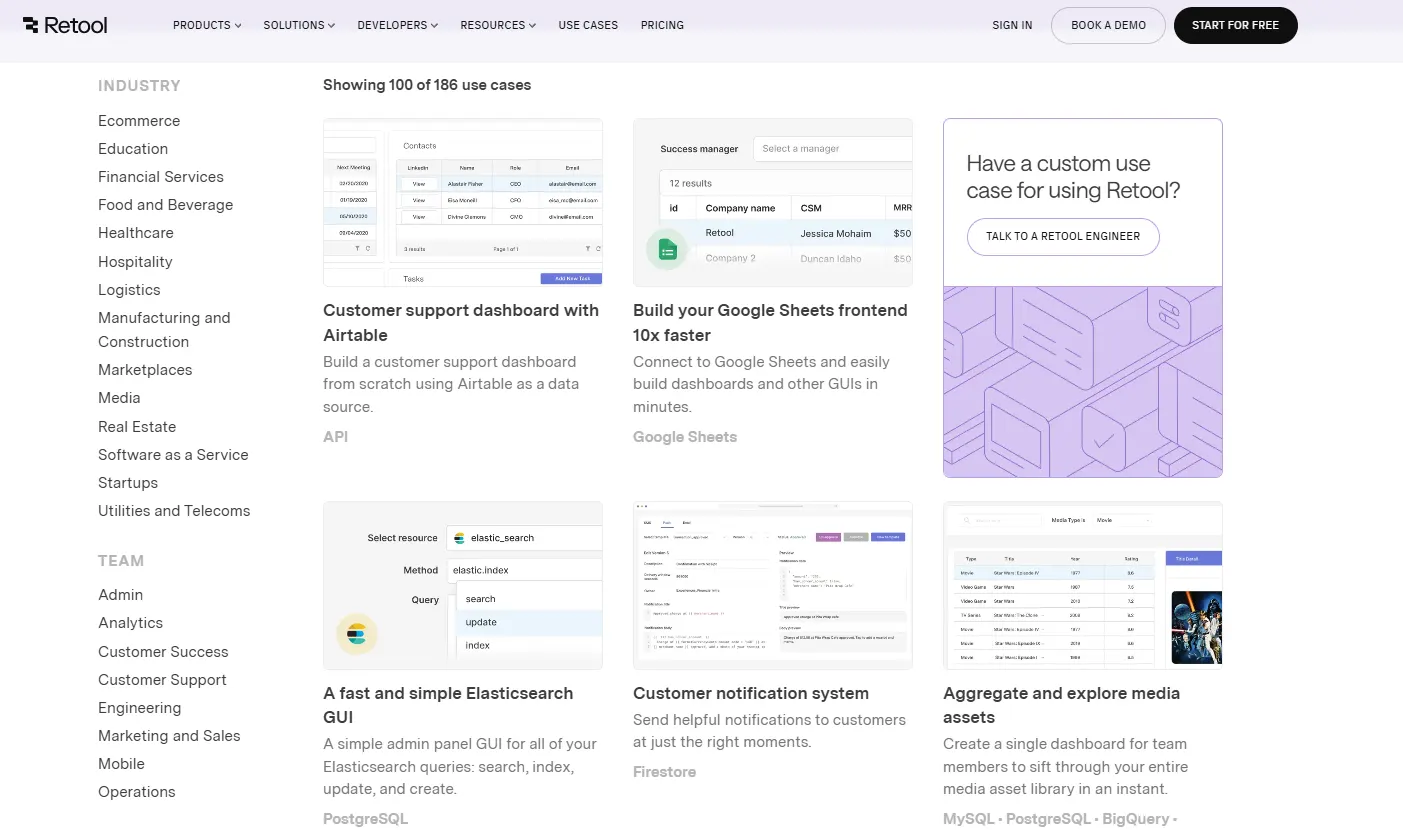
Task: Filter by Mobile team
Action: [x=121, y=764]
